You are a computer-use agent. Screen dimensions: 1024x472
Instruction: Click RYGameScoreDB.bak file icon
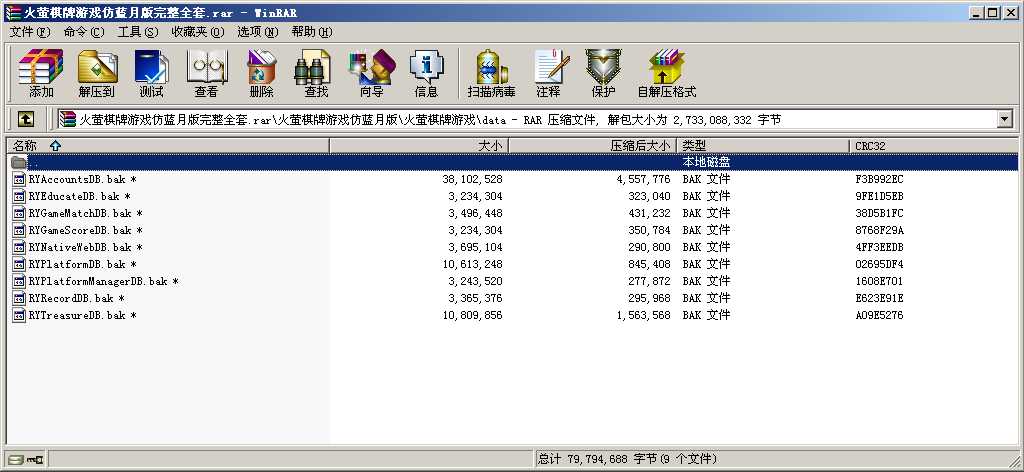(x=19, y=230)
